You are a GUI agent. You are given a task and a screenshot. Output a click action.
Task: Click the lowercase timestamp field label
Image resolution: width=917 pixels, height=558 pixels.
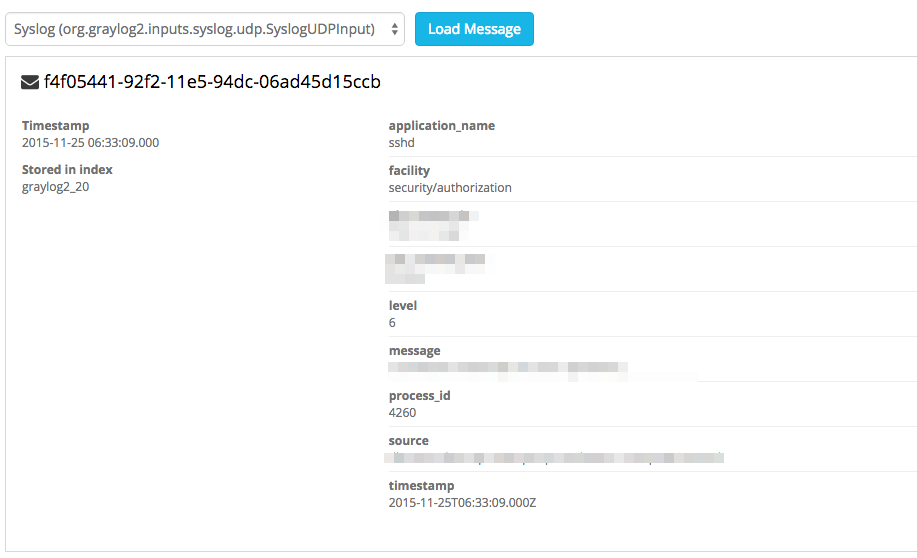(421, 486)
